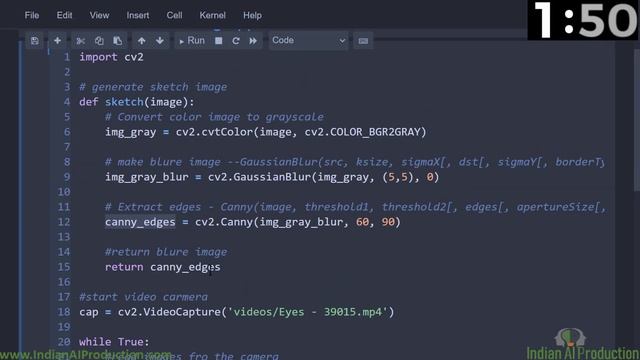Open the Edit menu

(x=64, y=16)
